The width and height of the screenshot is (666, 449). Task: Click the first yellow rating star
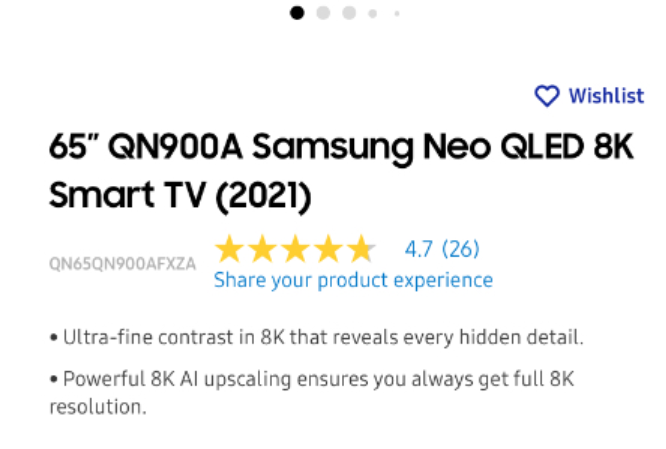click(230, 248)
